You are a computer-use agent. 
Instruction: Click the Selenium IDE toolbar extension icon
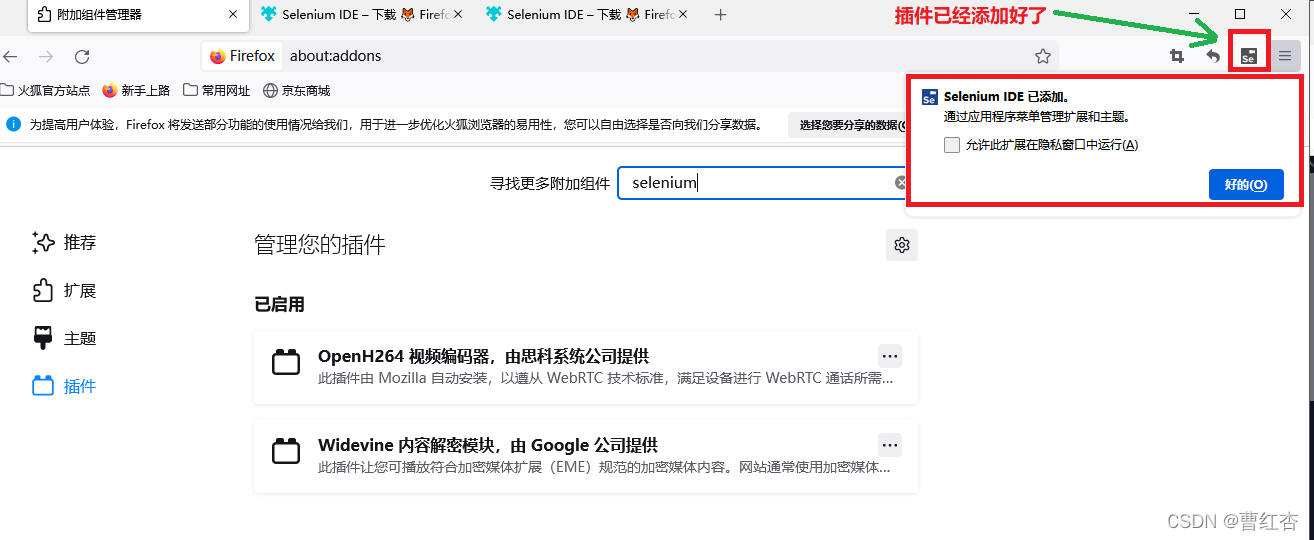tap(1248, 56)
